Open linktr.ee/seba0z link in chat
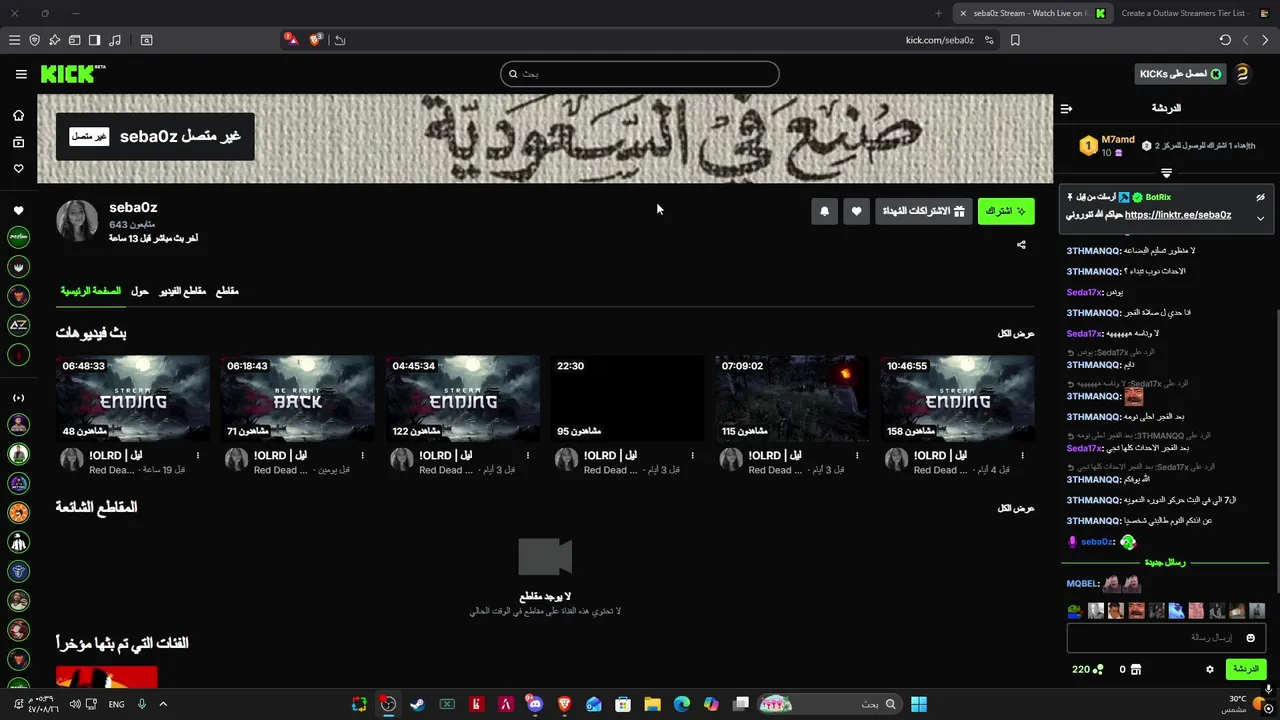Image resolution: width=1280 pixels, height=720 pixels. [1177, 215]
